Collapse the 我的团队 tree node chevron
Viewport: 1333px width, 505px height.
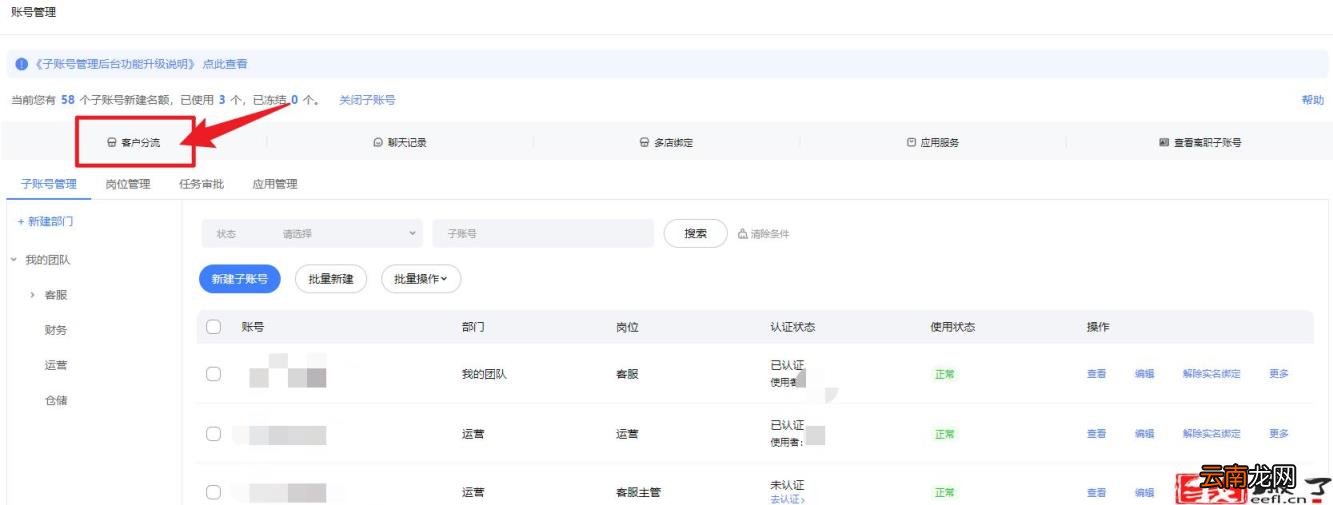14,260
